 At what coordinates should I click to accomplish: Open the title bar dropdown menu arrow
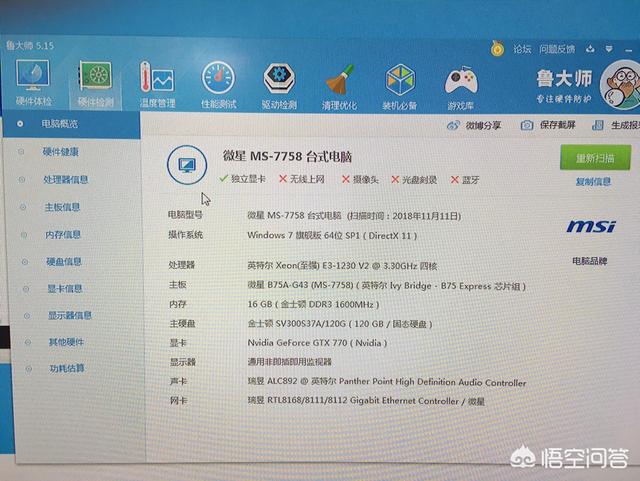609,49
